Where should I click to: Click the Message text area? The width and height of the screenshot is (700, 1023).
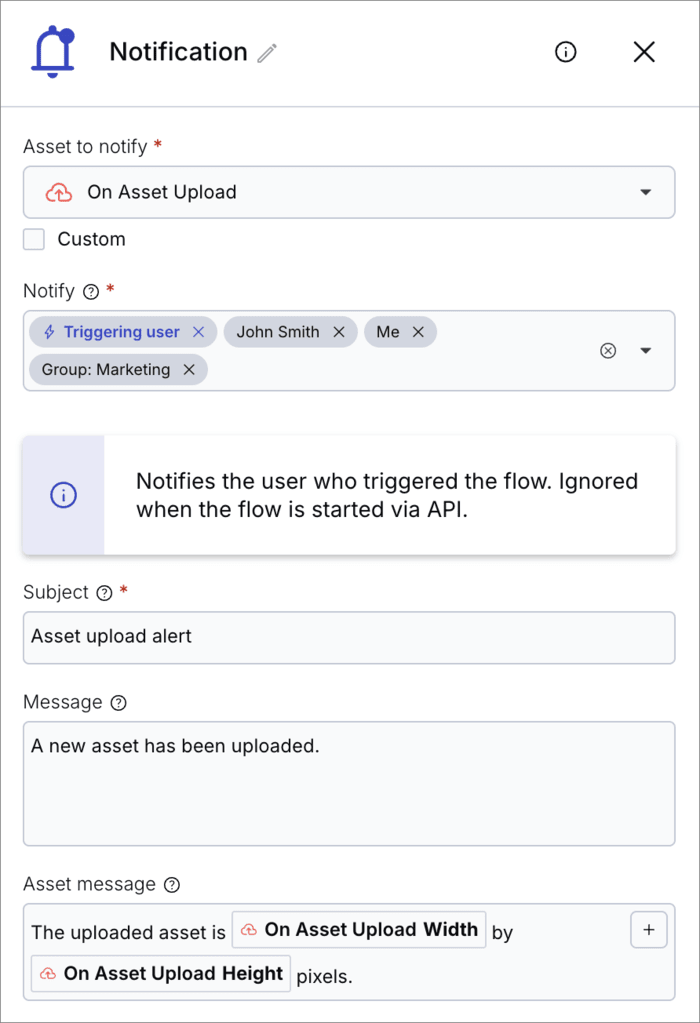[x=349, y=784]
